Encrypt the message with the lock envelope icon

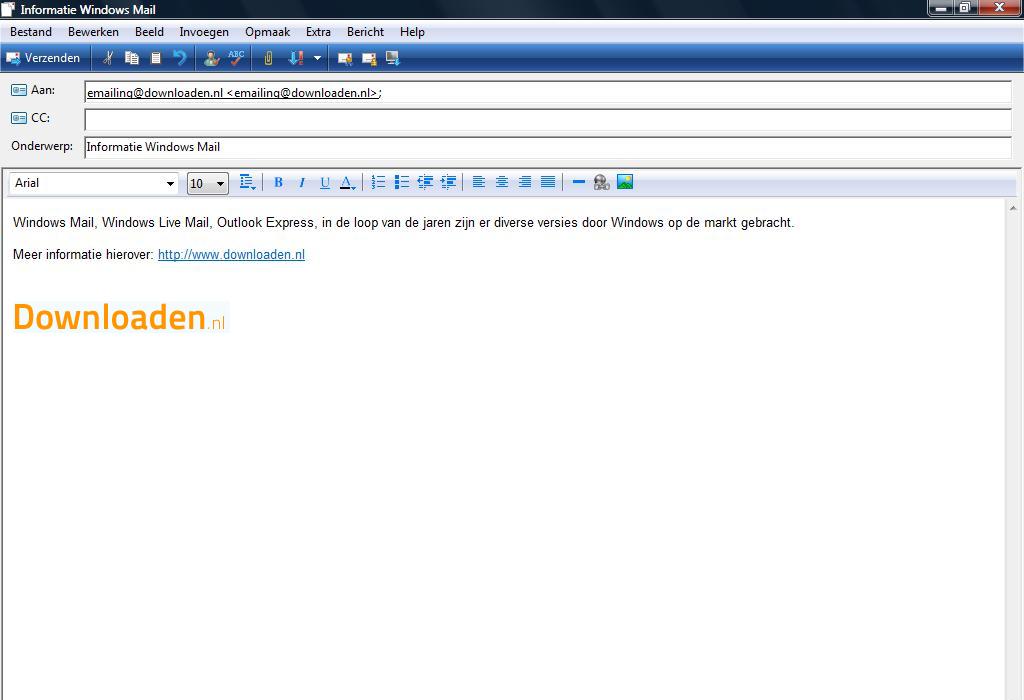(x=369, y=59)
